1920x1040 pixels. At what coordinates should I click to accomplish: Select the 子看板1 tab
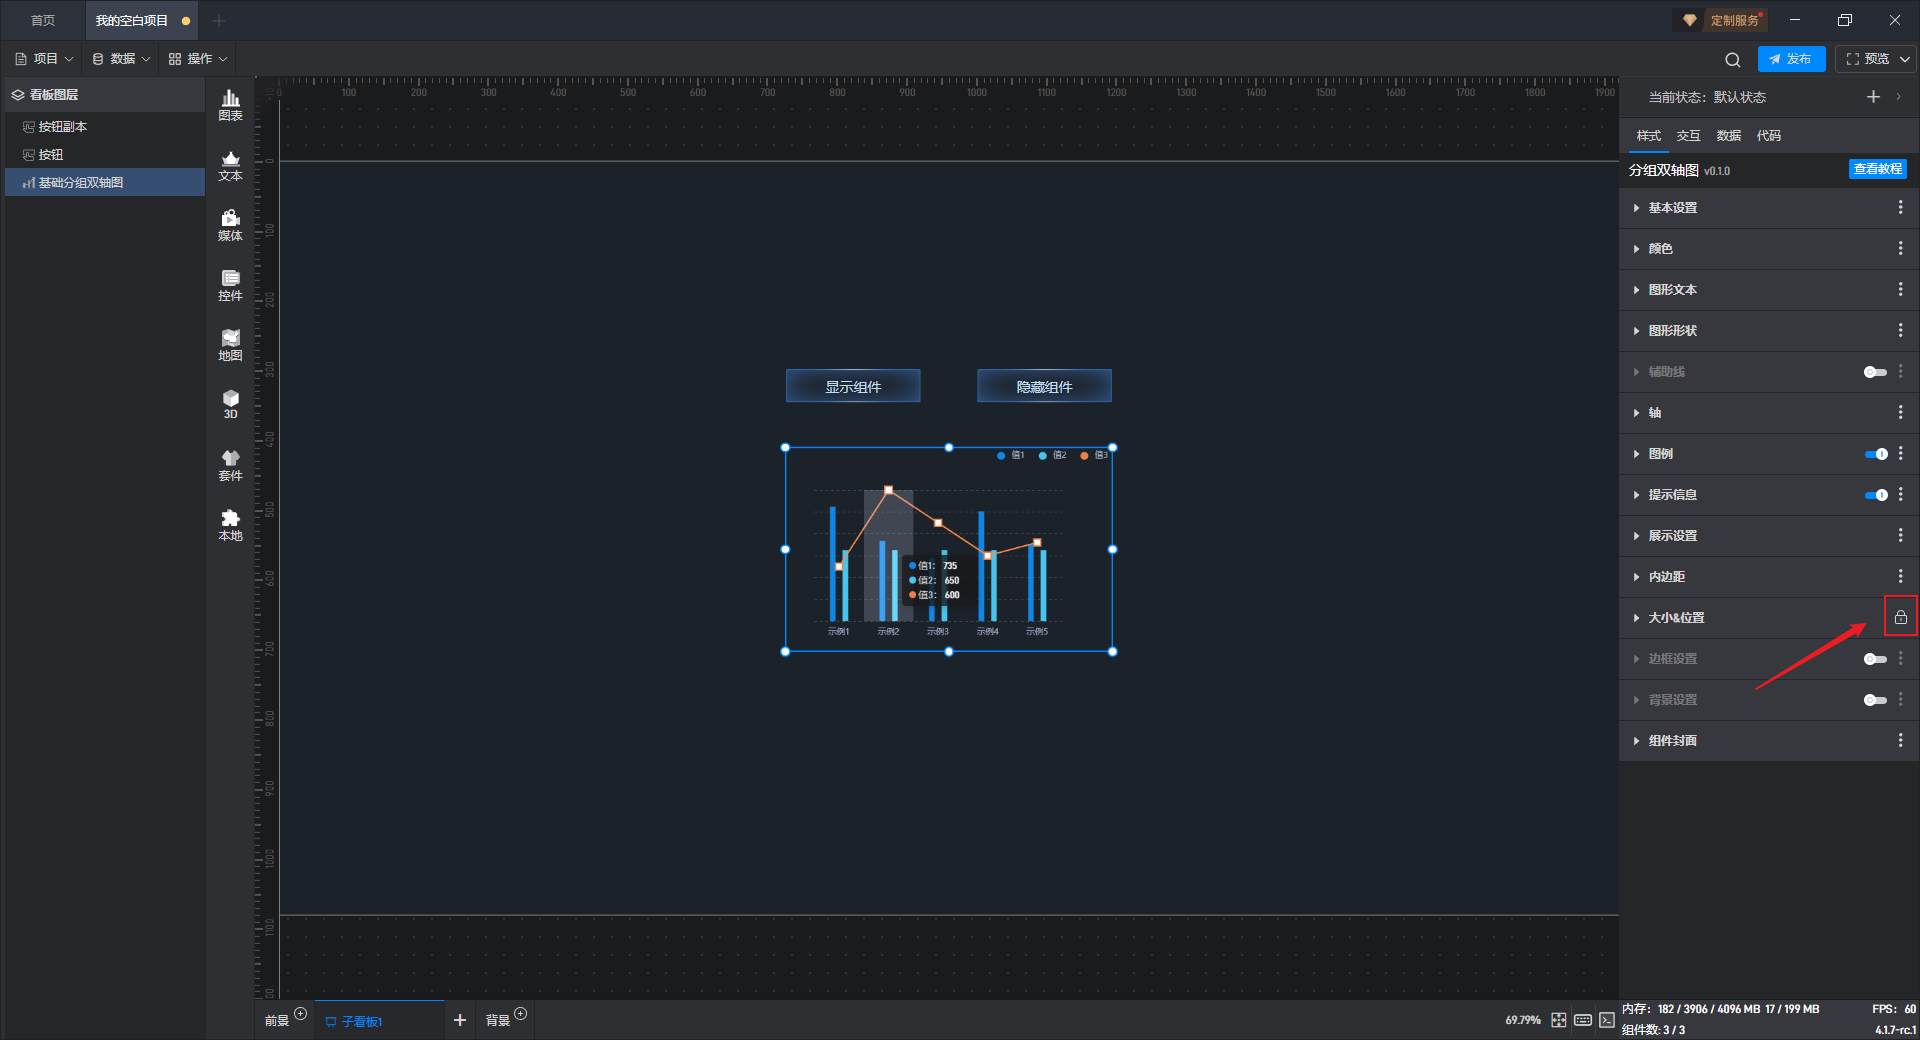[x=379, y=1021]
